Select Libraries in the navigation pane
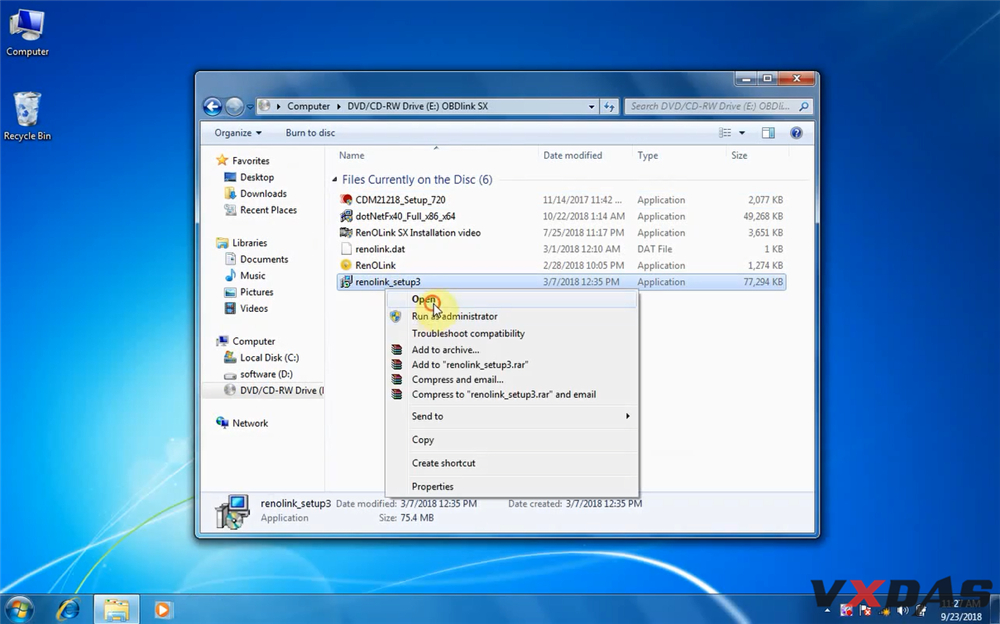 click(x=249, y=243)
